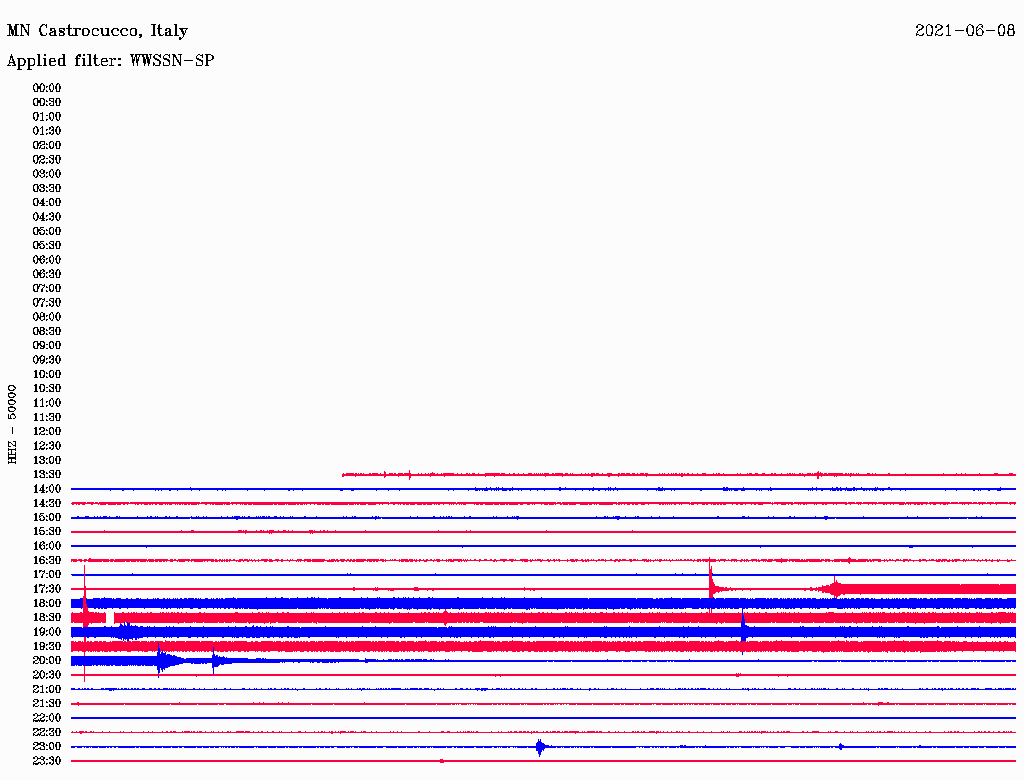The image size is (1024, 780).
Task: Click the 11:00 time label
Action: click(47, 403)
